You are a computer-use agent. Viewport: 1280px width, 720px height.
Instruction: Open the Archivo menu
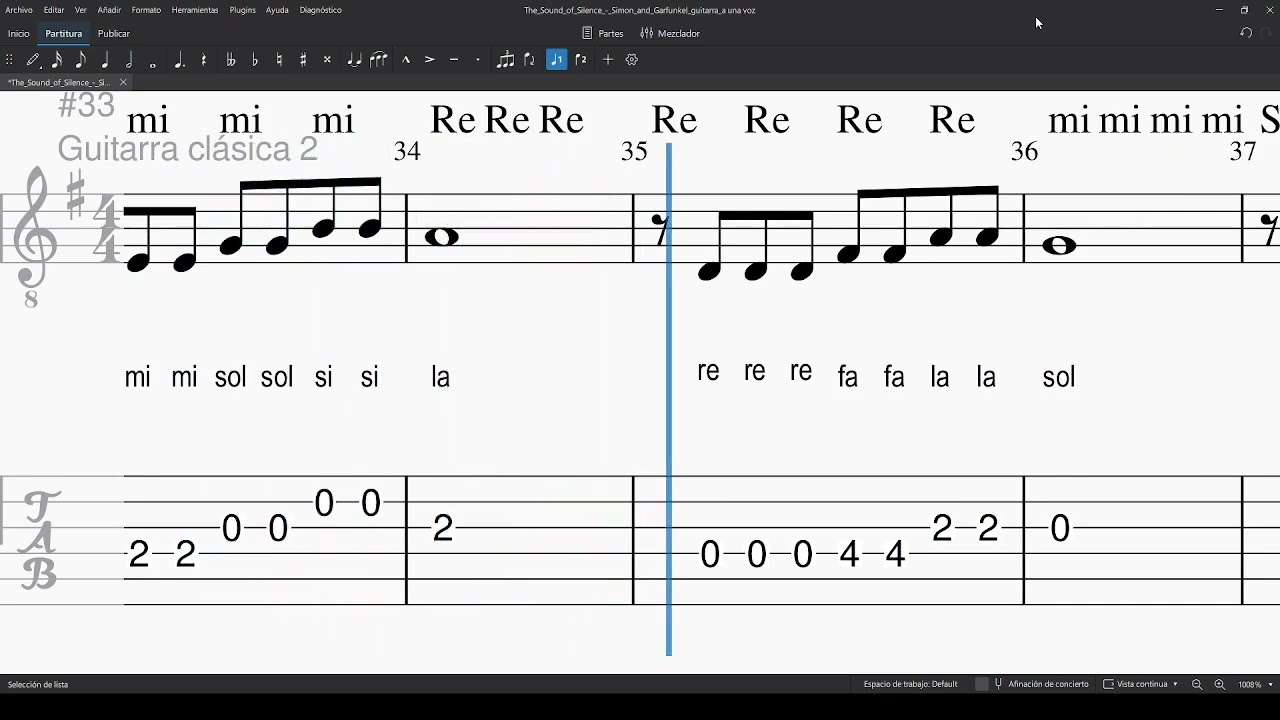click(19, 10)
